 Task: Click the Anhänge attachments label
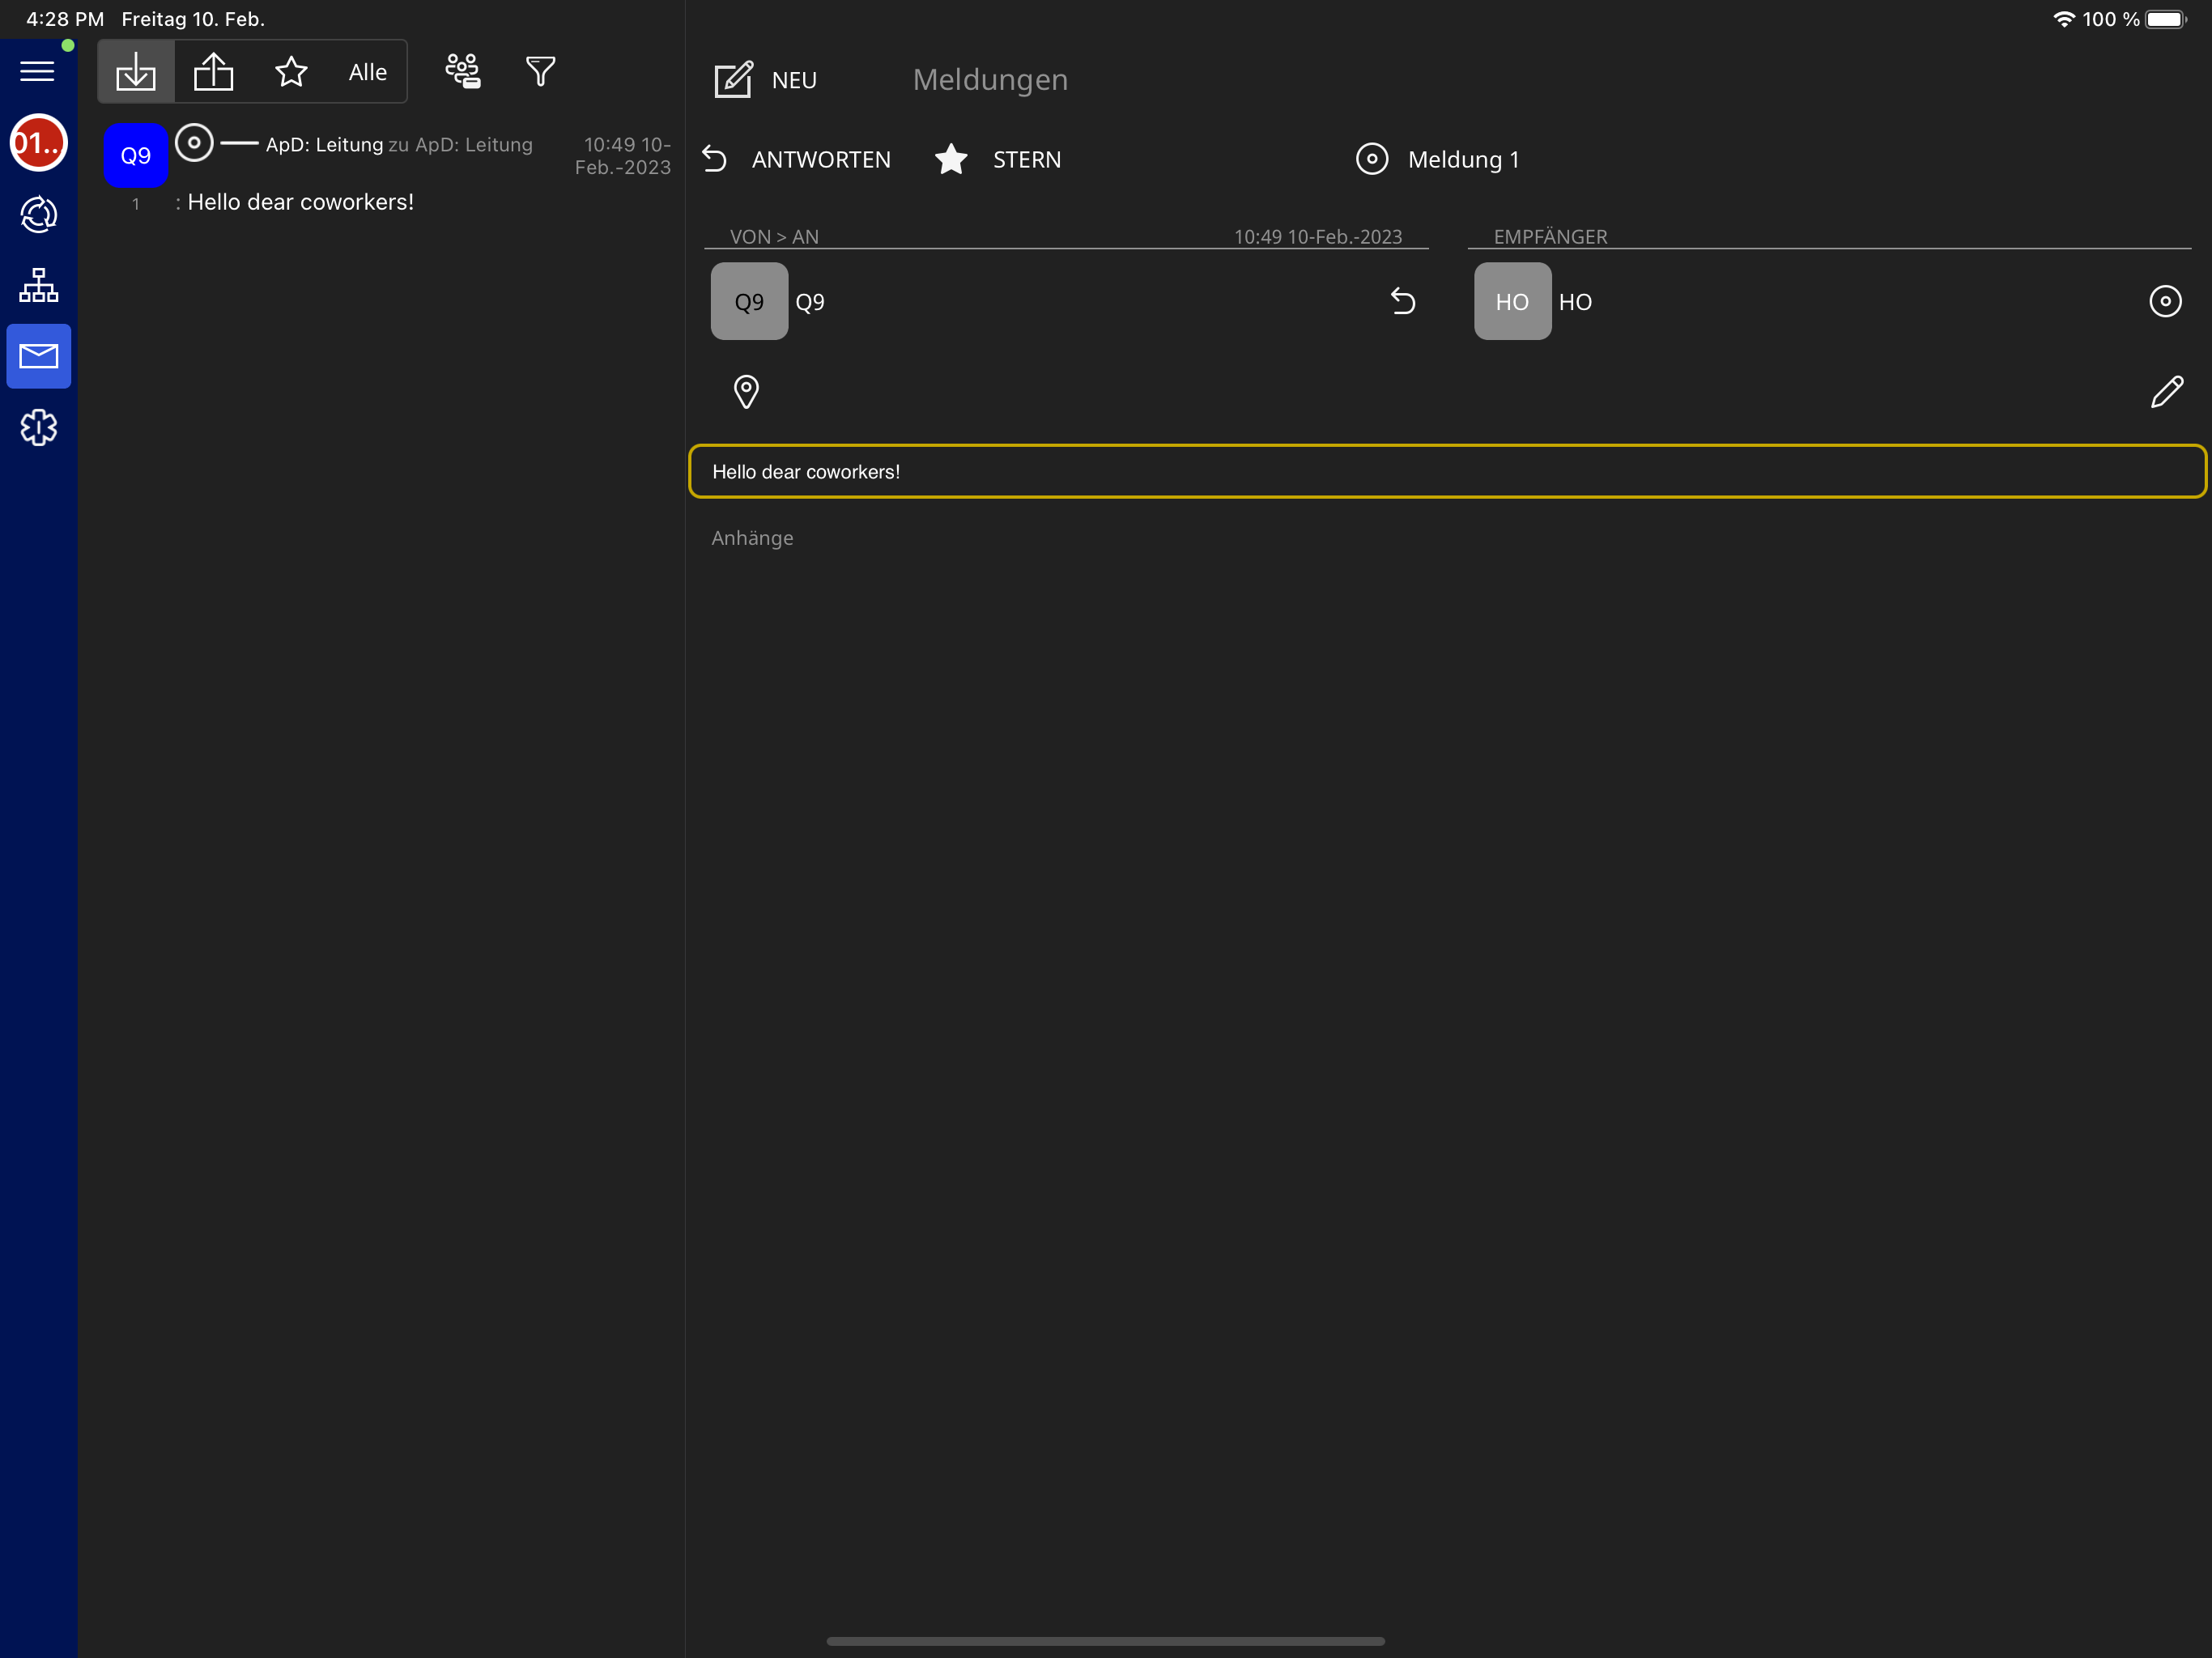coord(752,538)
